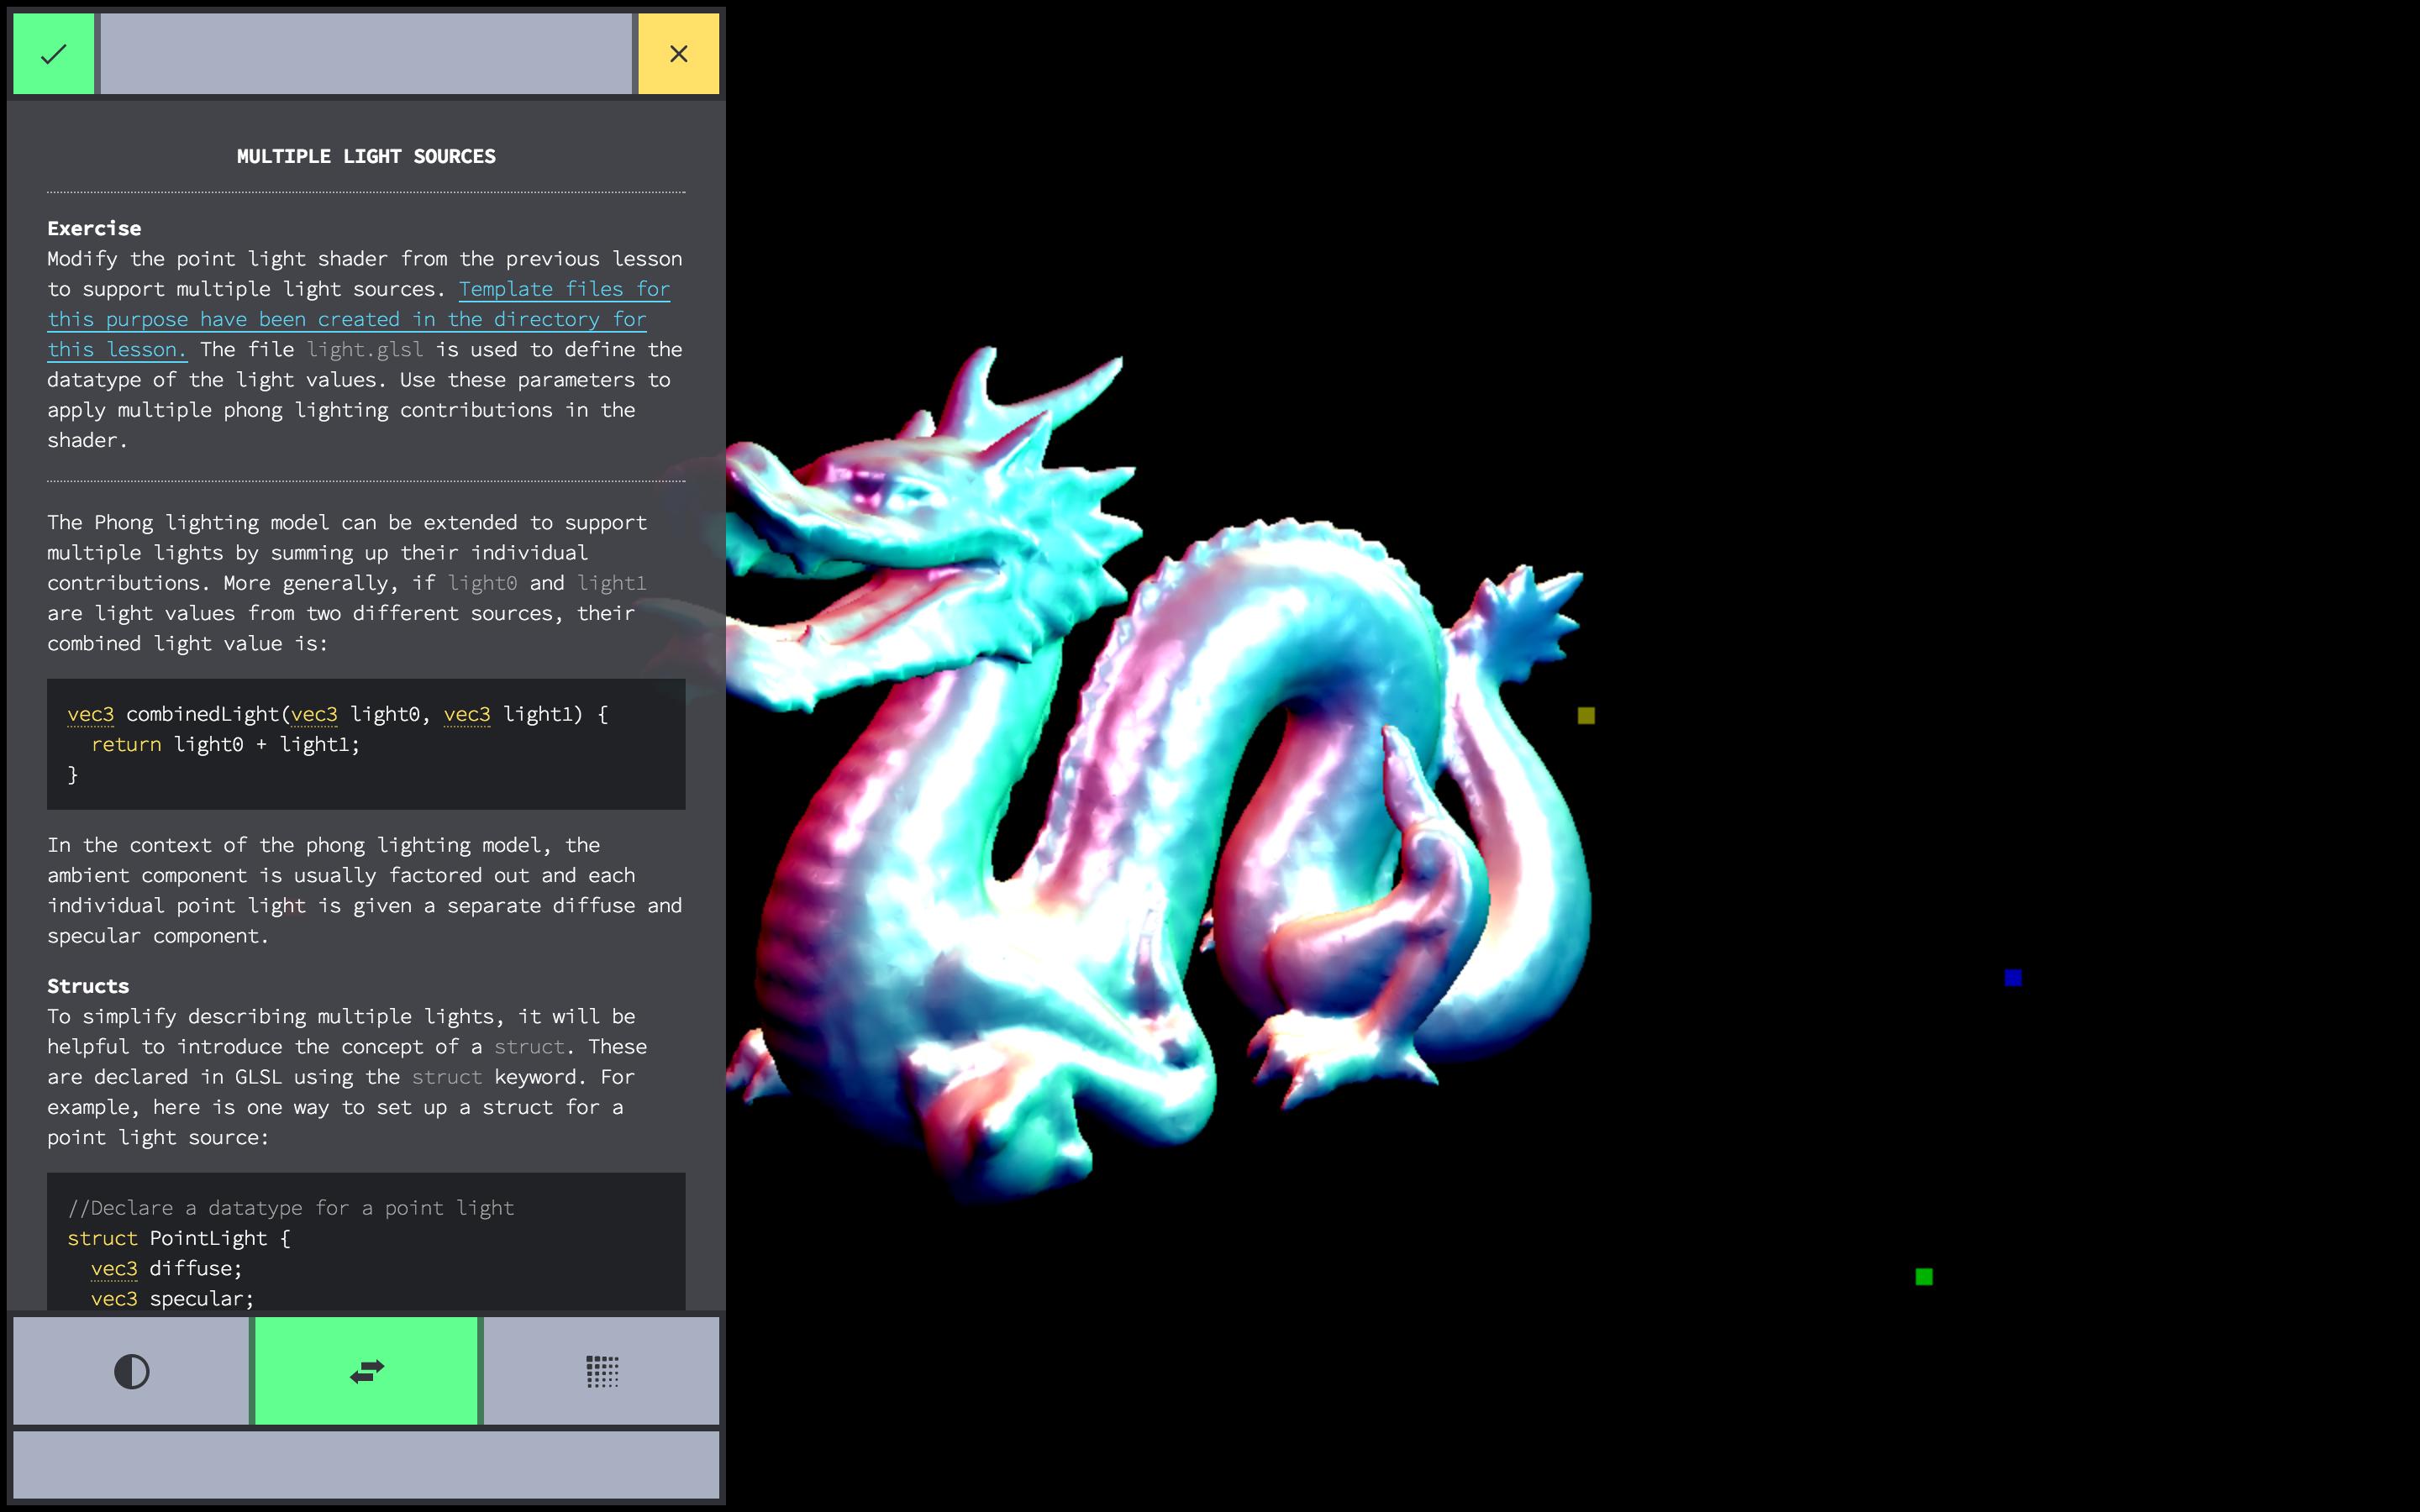Click the 'Structs' section heading

88,986
